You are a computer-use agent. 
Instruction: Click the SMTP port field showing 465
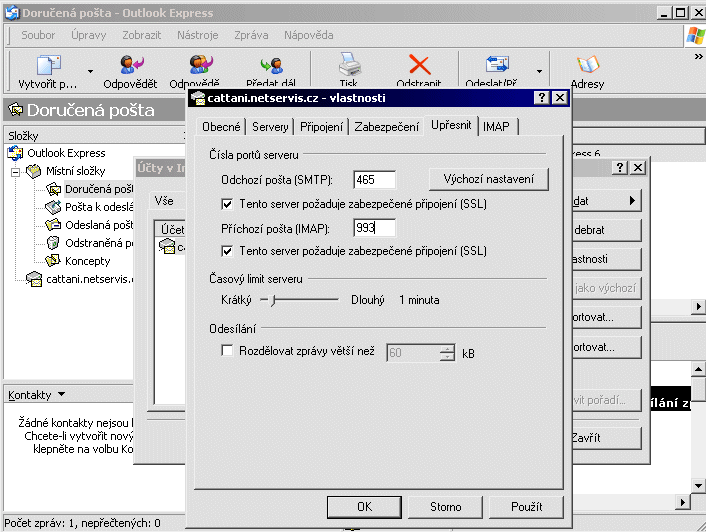click(375, 180)
